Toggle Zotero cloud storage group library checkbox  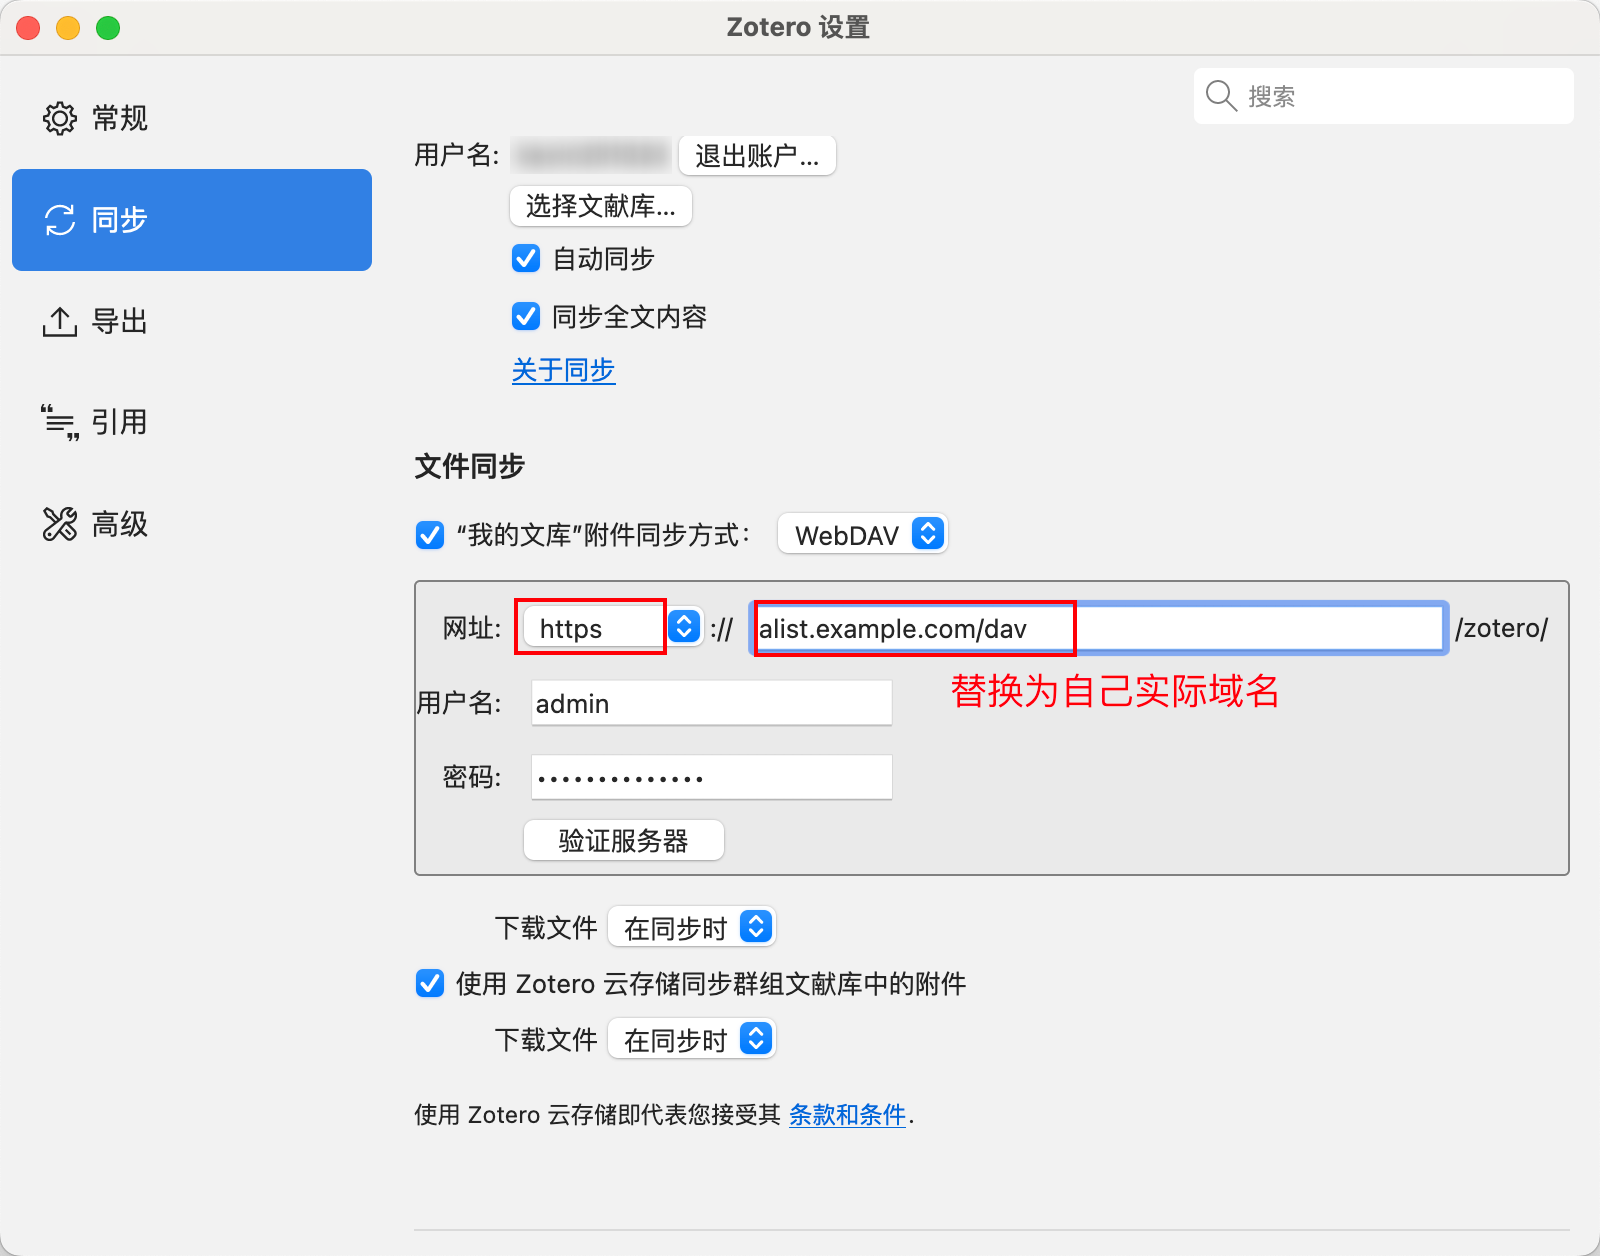(x=430, y=984)
